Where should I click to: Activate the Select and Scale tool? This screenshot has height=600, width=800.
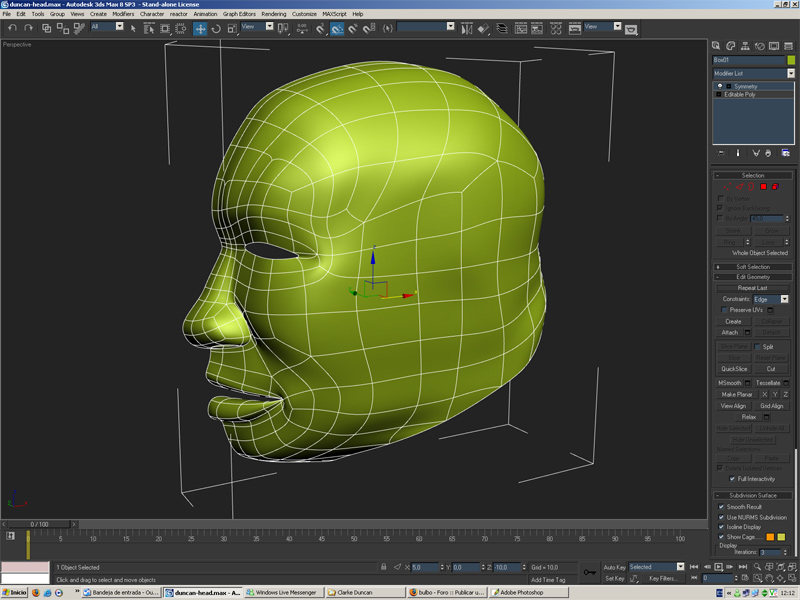coord(232,29)
